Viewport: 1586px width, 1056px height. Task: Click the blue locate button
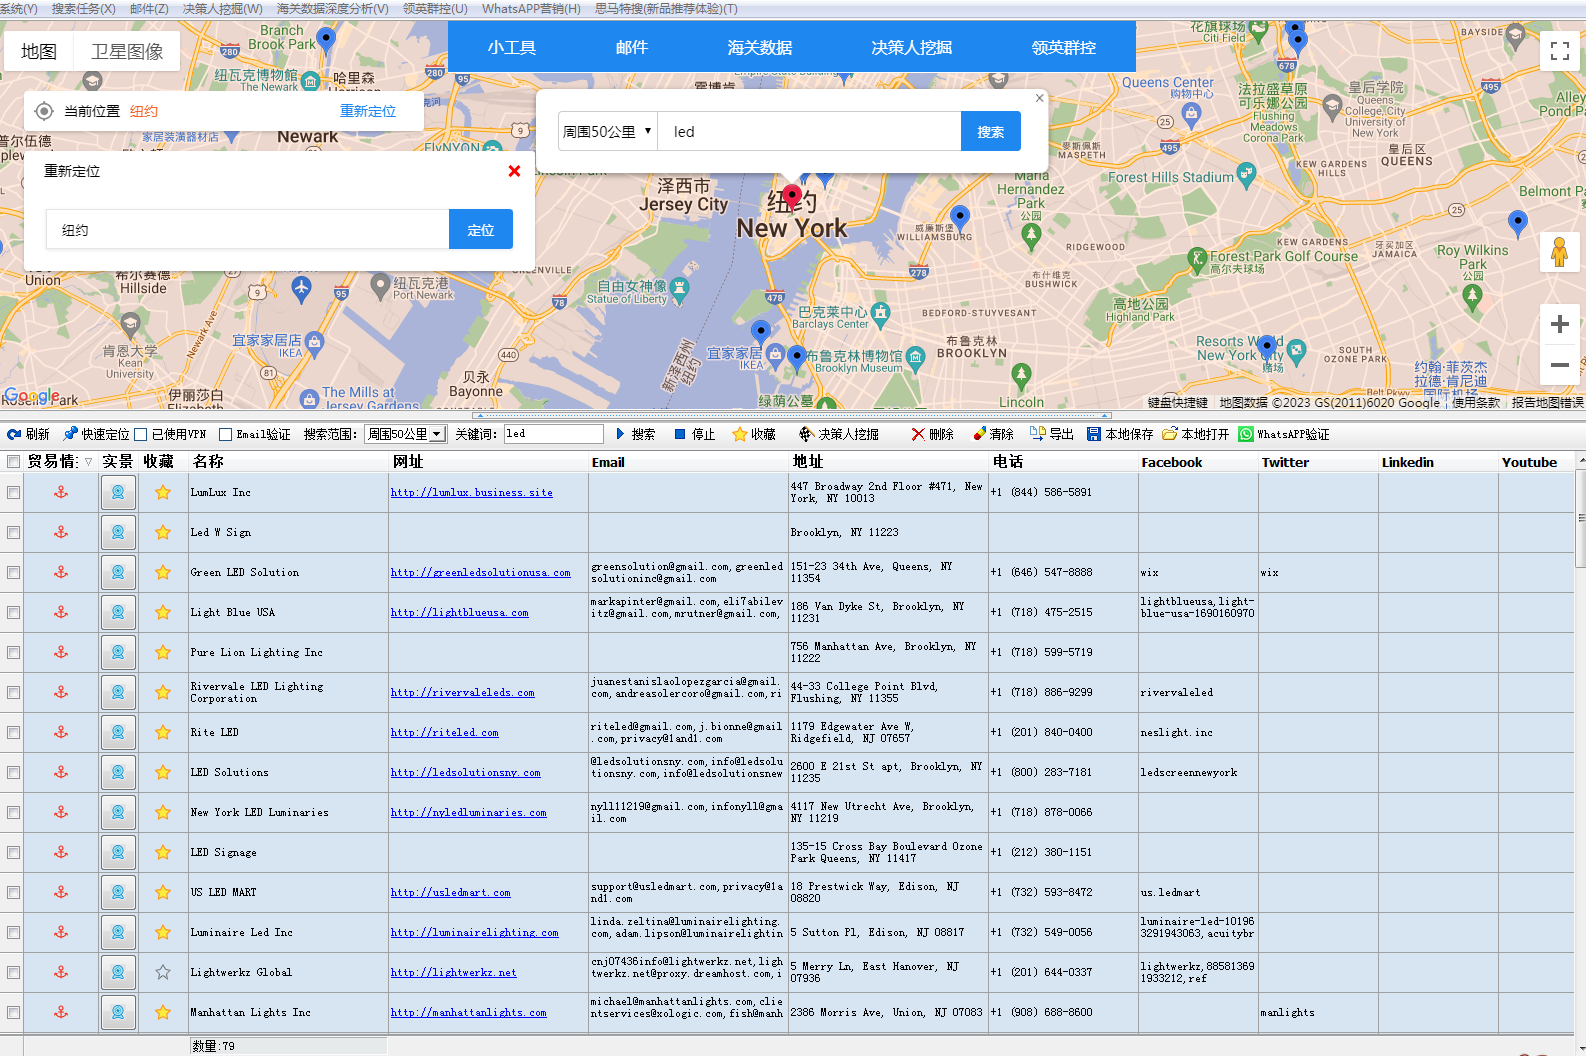click(481, 229)
